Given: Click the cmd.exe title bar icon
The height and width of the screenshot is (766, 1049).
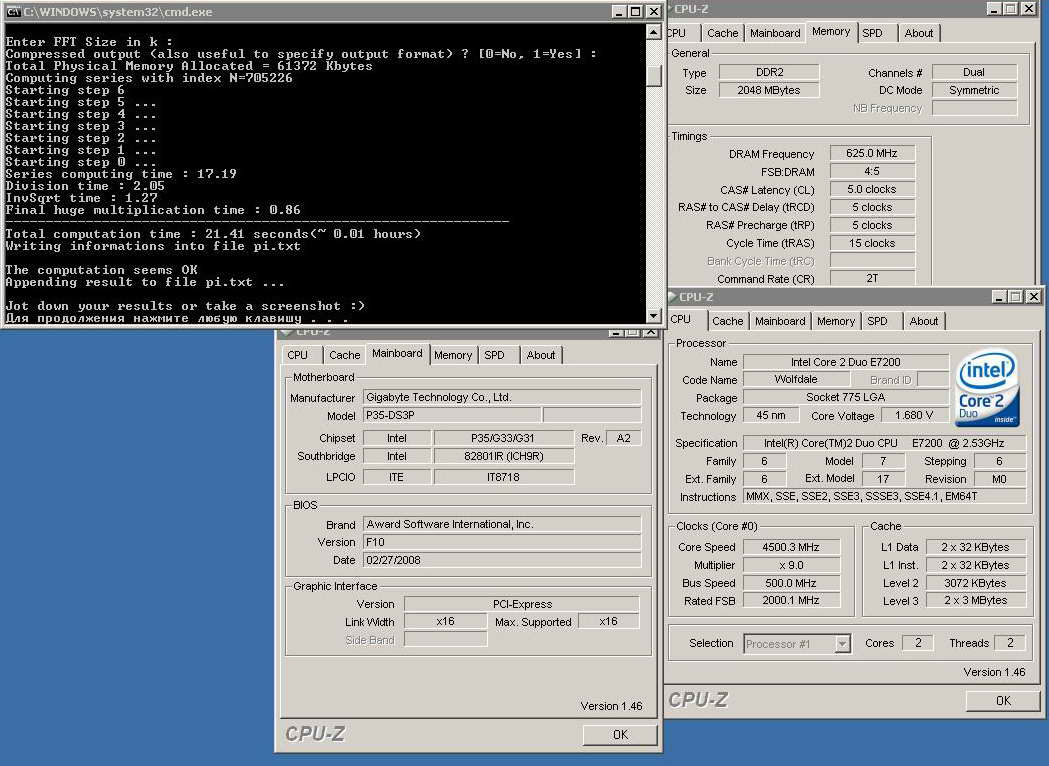Looking at the screenshot, I should pos(13,11).
